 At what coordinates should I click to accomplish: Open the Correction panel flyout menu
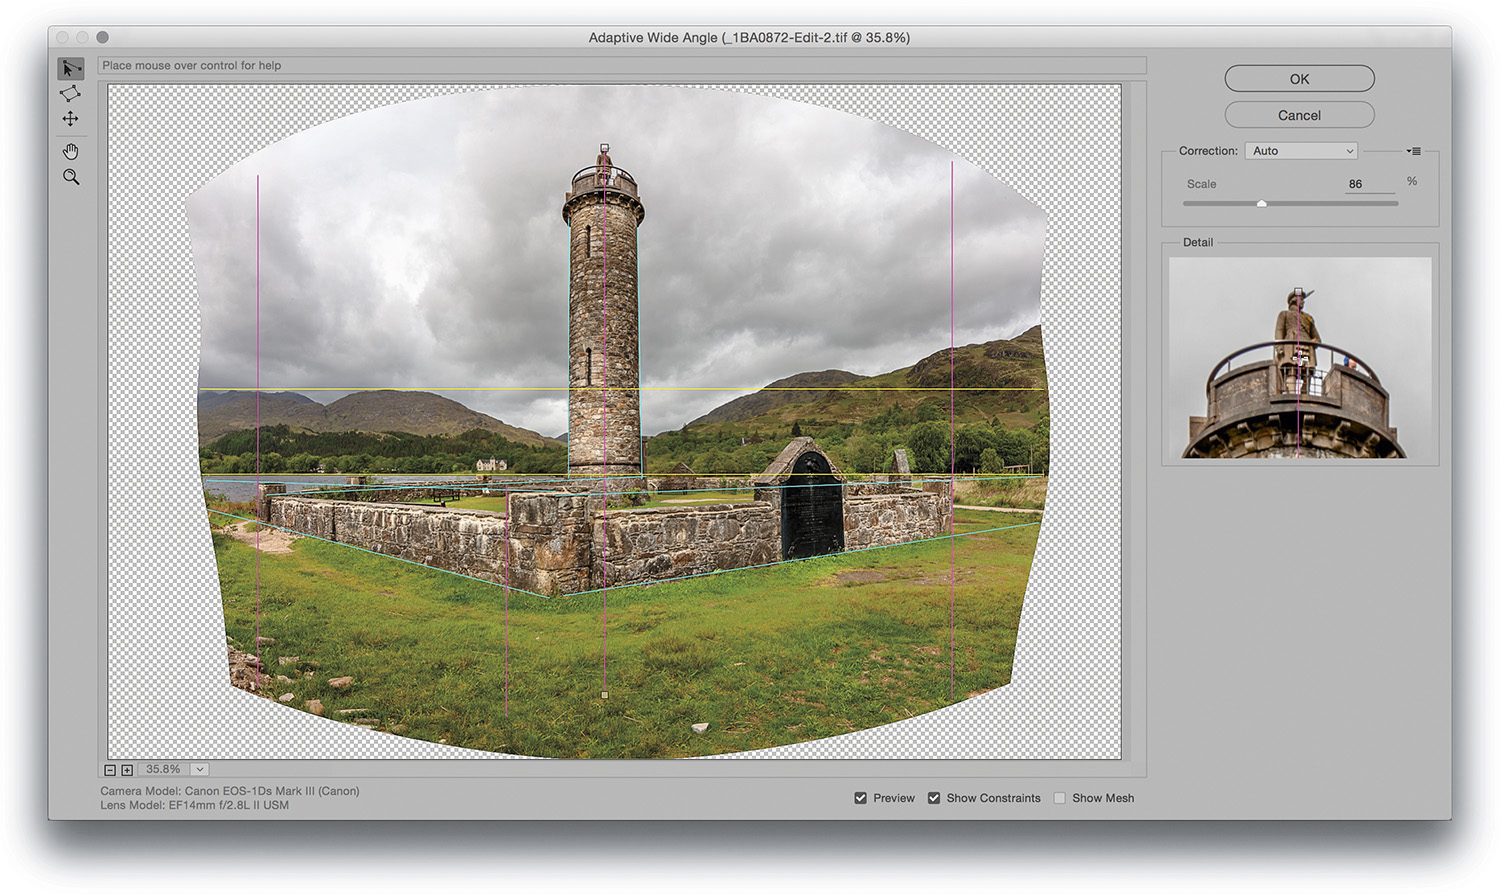click(1413, 151)
